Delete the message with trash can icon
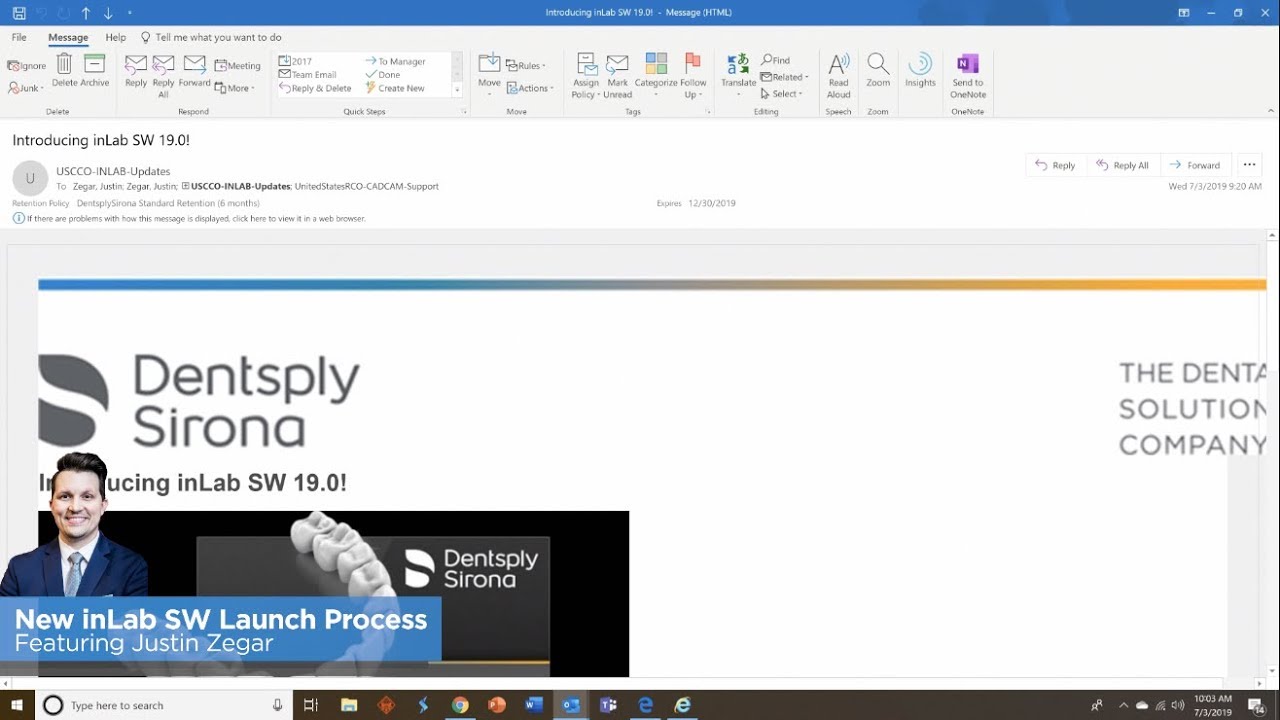 point(64,70)
